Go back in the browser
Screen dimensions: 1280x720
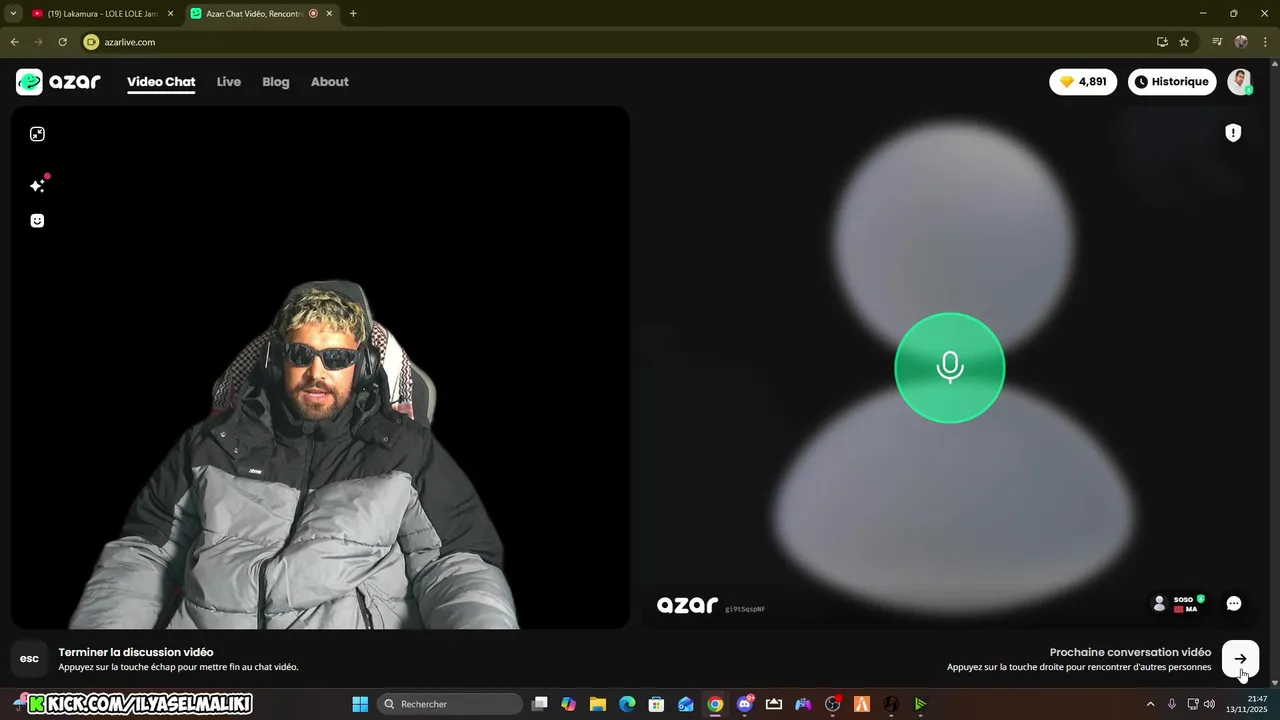(x=14, y=42)
